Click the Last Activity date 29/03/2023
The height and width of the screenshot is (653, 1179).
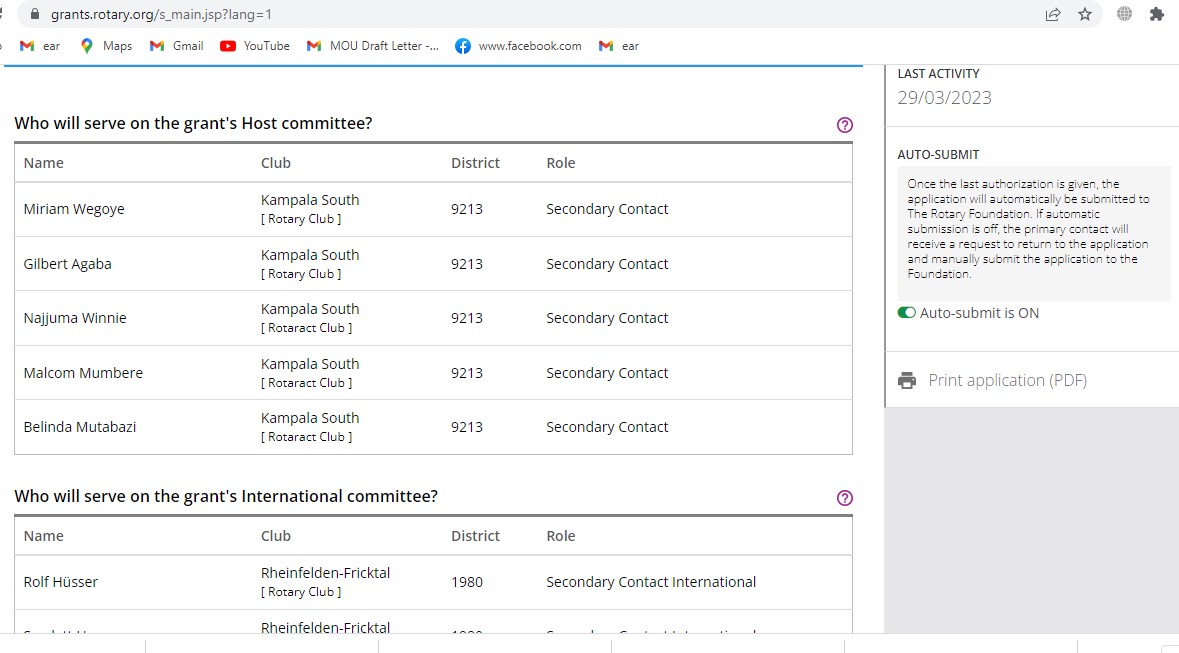[944, 98]
